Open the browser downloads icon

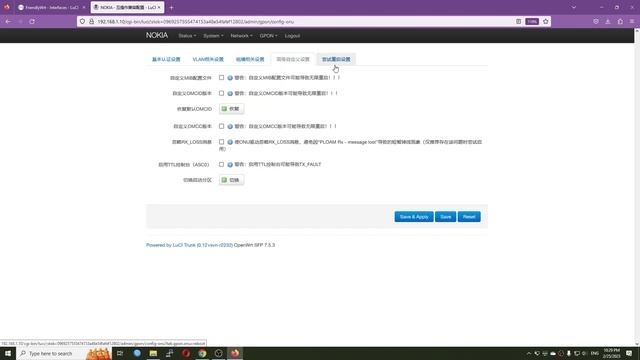[608, 22]
